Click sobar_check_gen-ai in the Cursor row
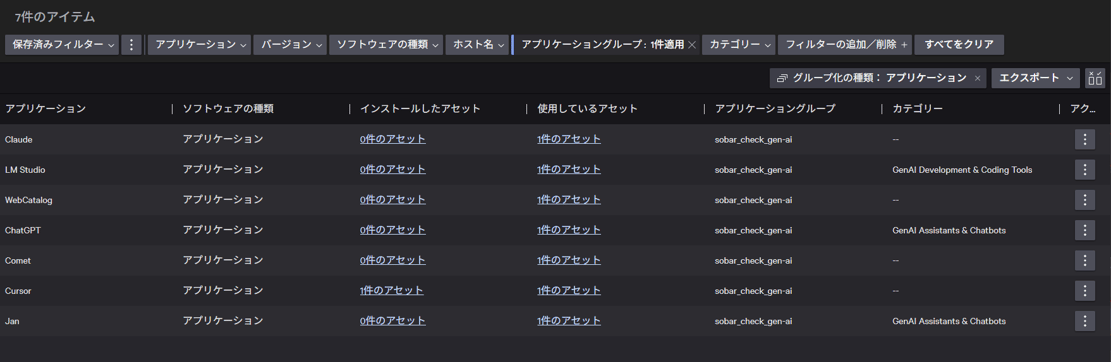 click(x=753, y=291)
